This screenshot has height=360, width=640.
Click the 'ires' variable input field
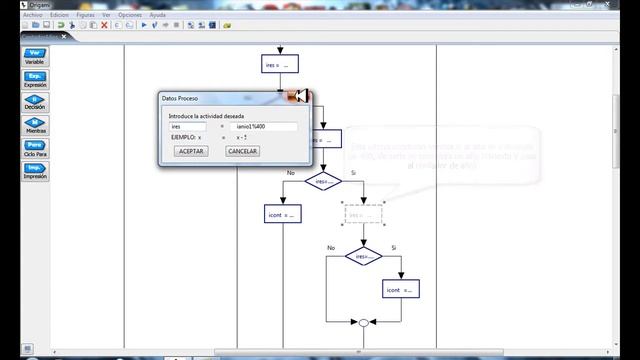[x=188, y=127]
